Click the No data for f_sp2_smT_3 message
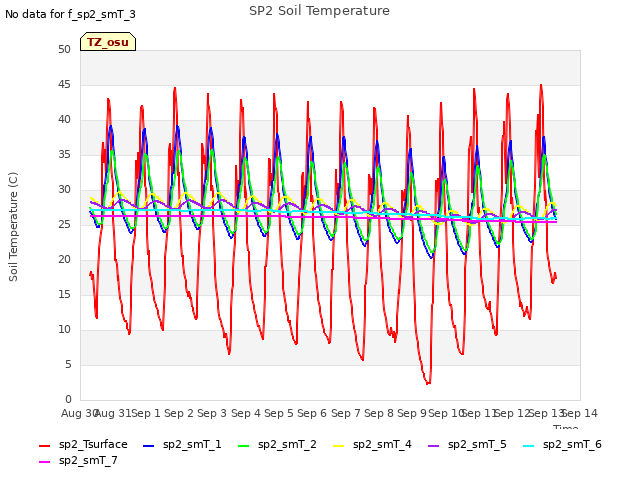This screenshot has width=640, height=480. click(70, 15)
